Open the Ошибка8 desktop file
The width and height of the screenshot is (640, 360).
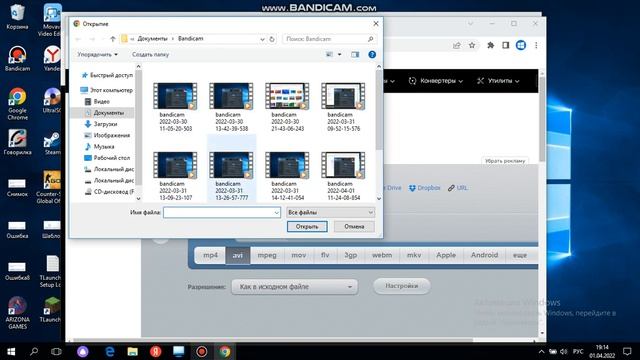click(17, 271)
